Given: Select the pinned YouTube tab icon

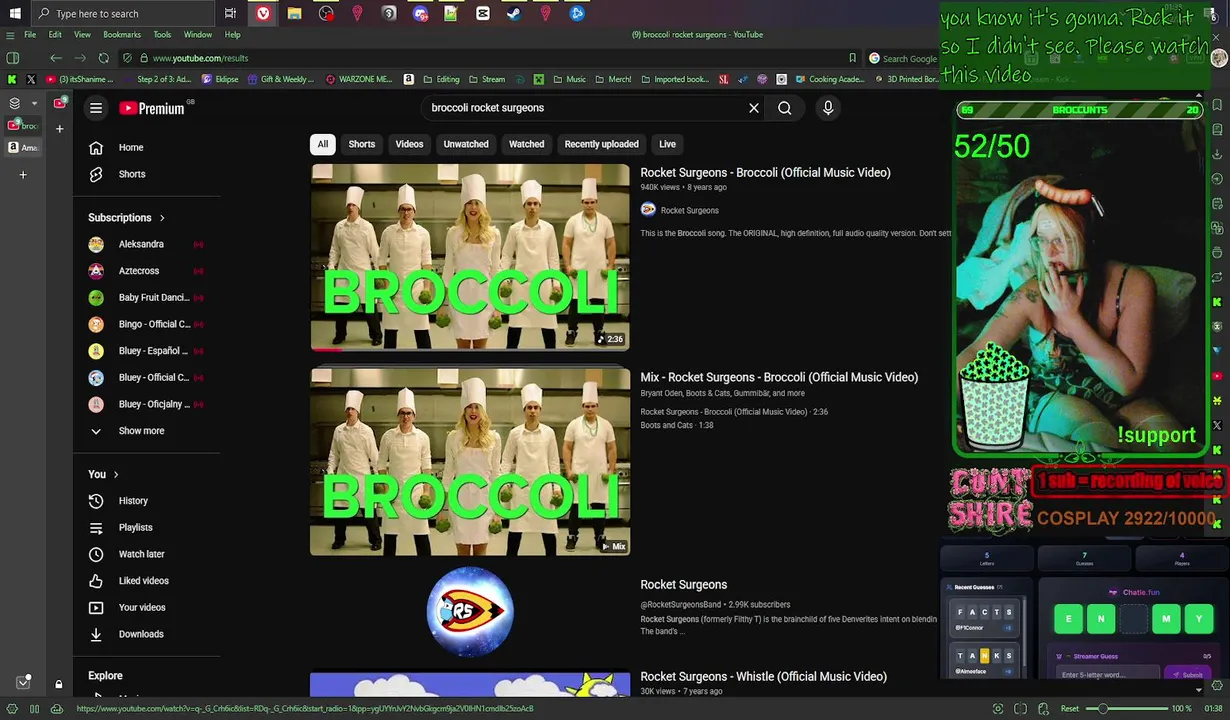Looking at the screenshot, I should click(x=60, y=103).
